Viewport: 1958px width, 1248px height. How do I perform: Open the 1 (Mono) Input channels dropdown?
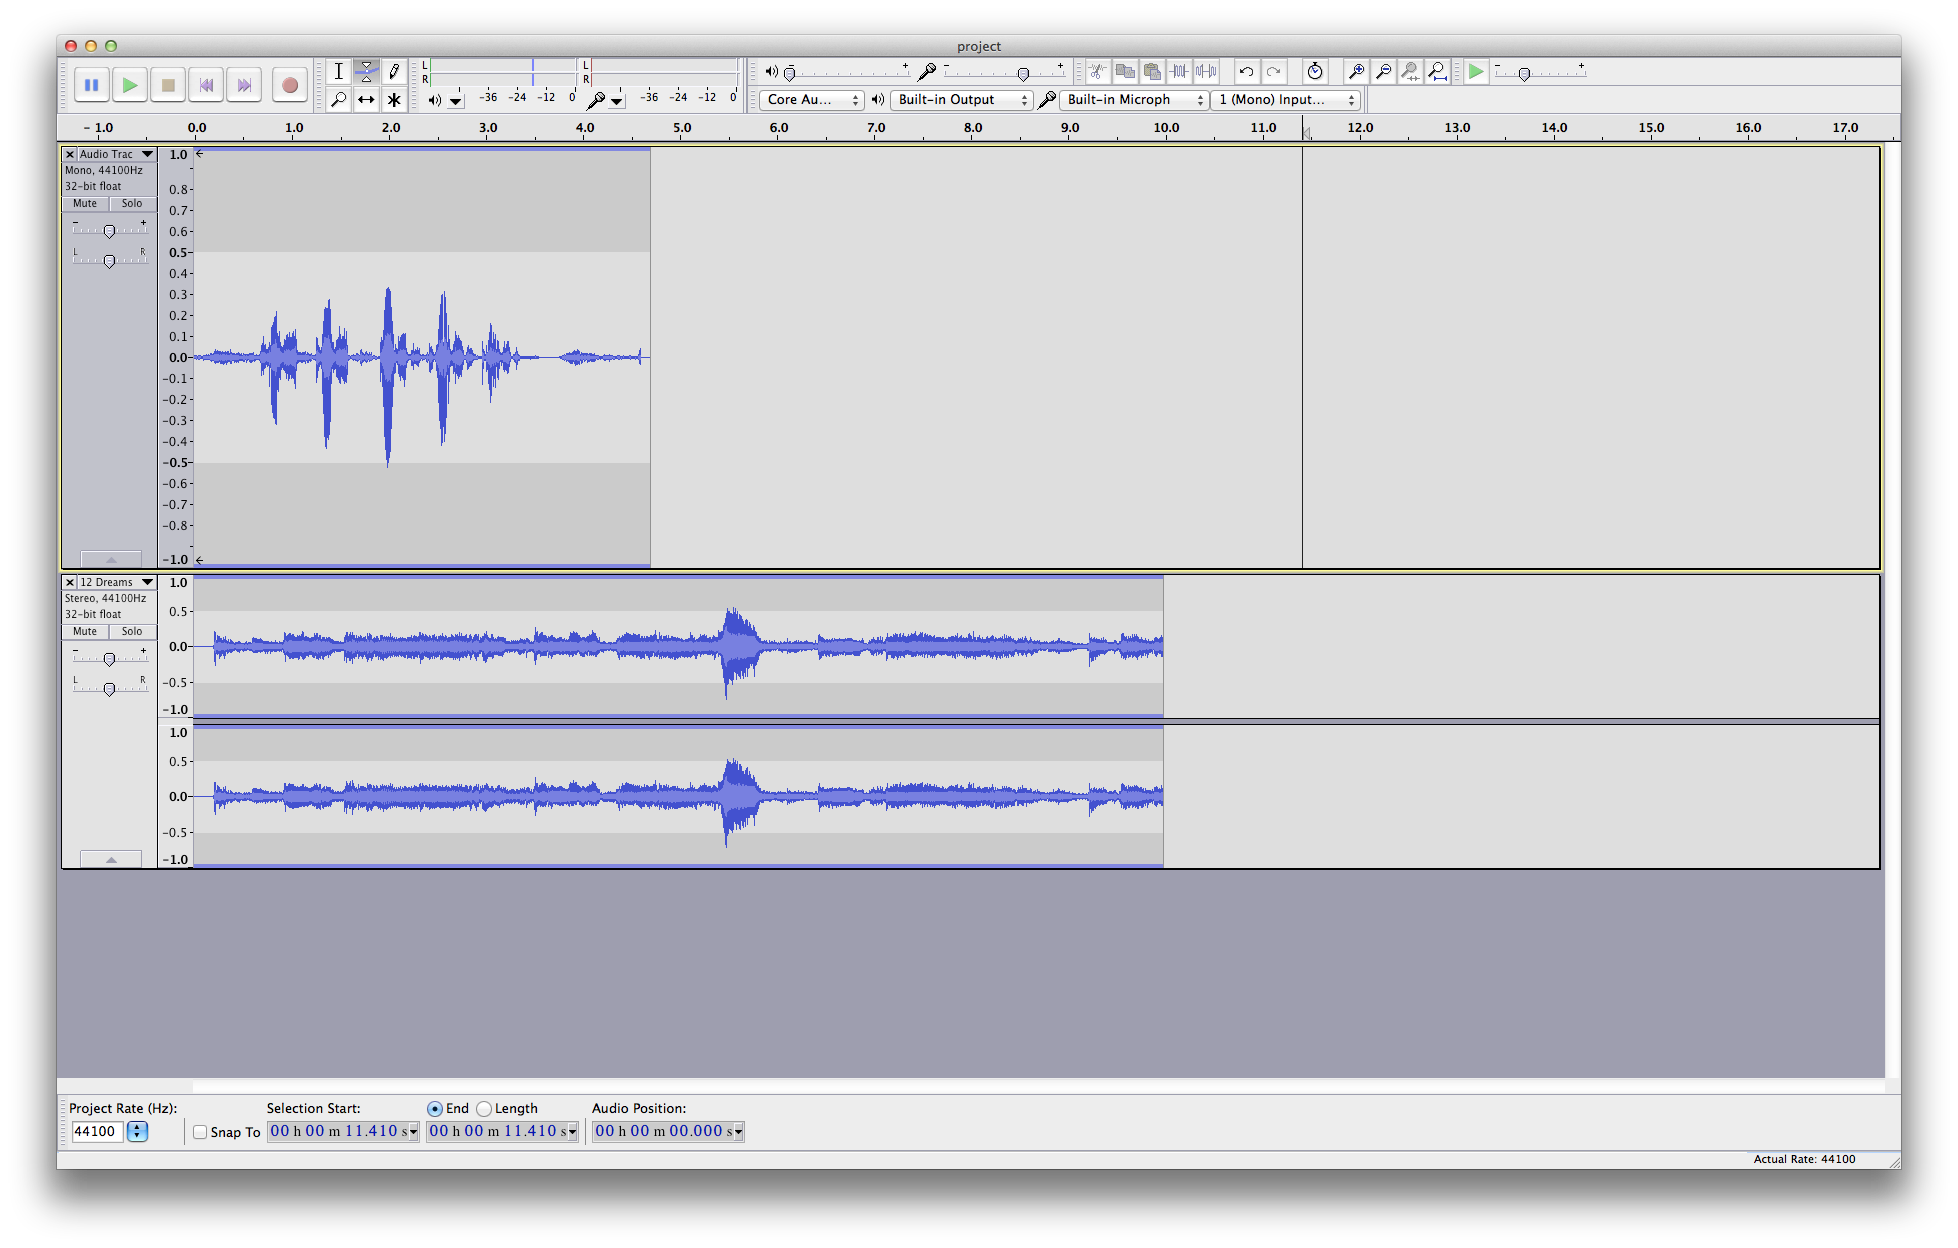(1286, 99)
